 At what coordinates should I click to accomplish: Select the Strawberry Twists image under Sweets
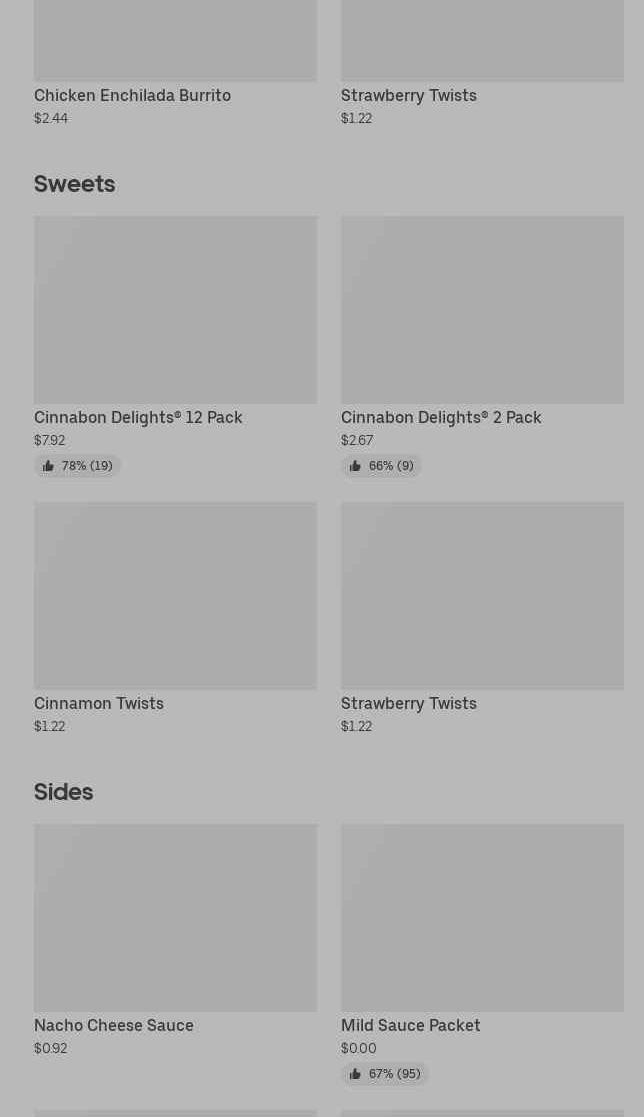coord(482,596)
